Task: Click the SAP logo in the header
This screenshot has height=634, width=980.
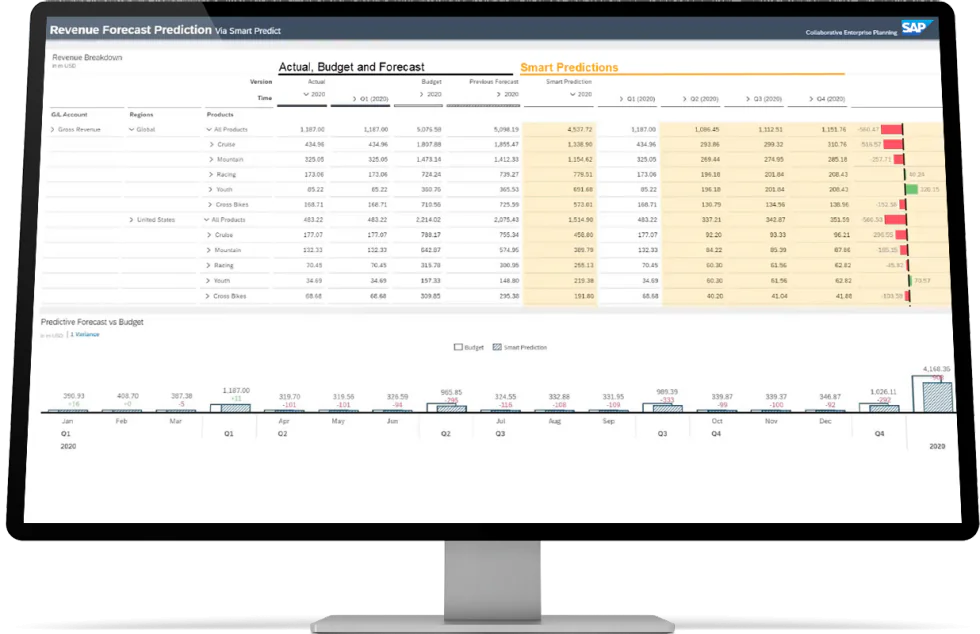Action: 916,28
